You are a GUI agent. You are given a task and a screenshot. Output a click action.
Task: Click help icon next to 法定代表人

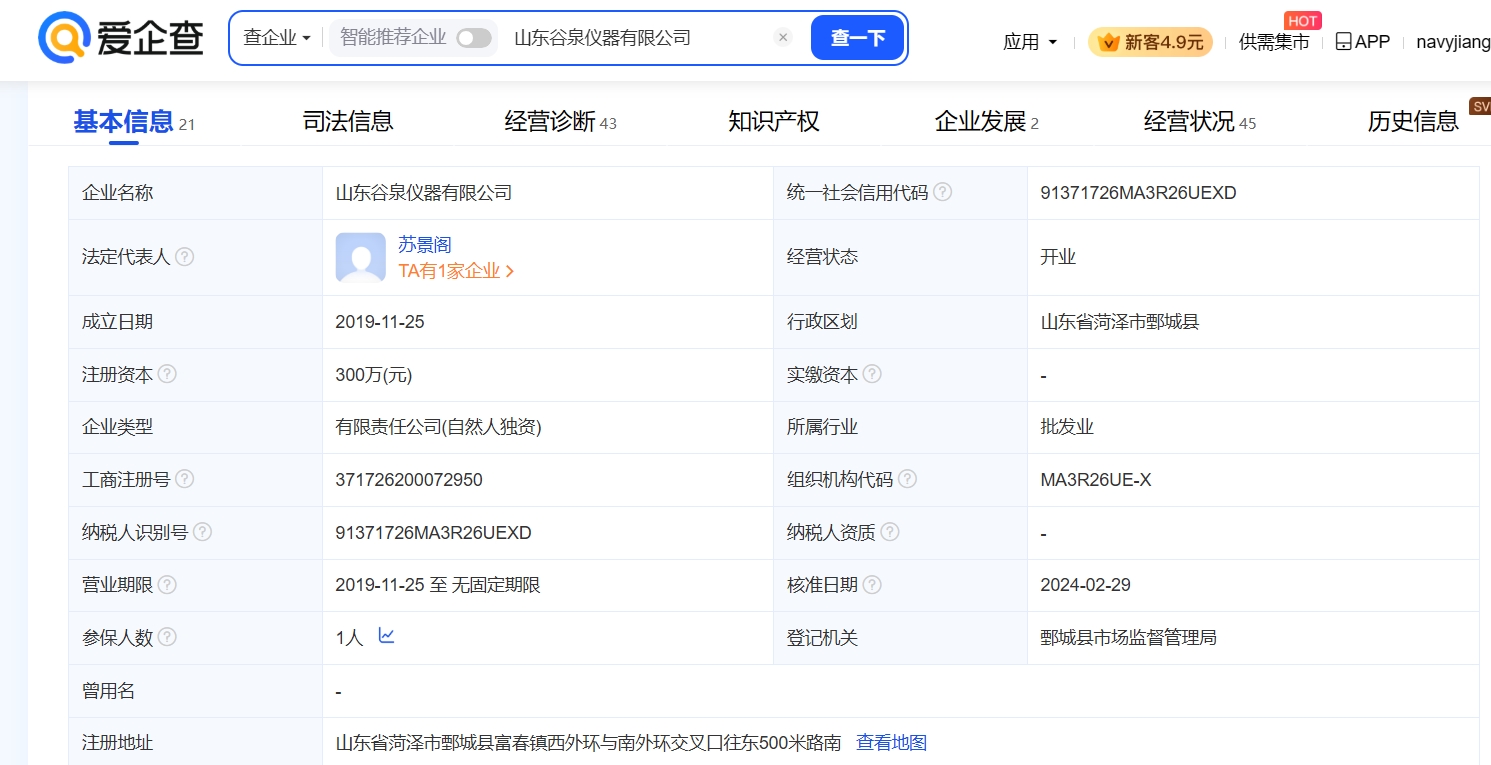coord(184,257)
